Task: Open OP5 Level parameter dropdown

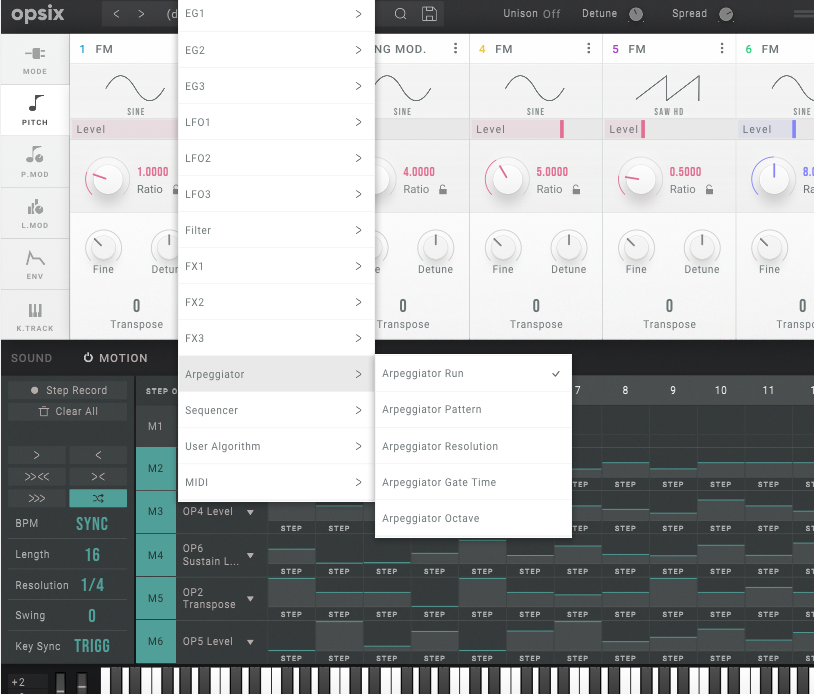Action: pos(250,642)
